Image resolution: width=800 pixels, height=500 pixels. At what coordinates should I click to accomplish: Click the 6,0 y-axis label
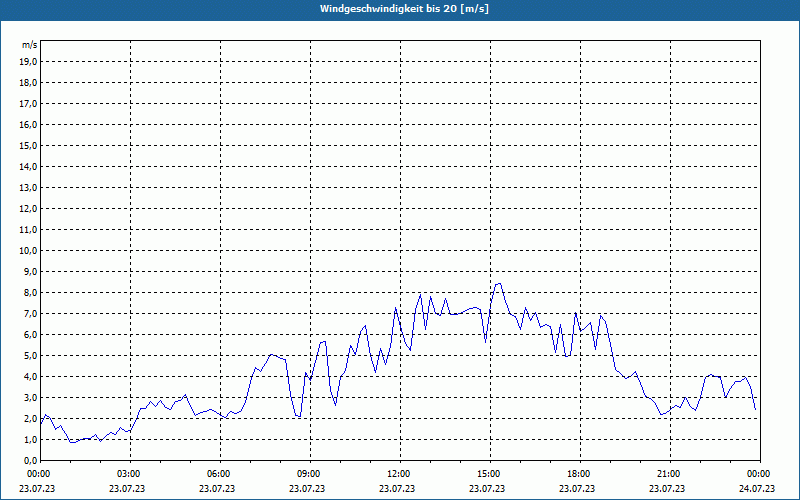31,334
